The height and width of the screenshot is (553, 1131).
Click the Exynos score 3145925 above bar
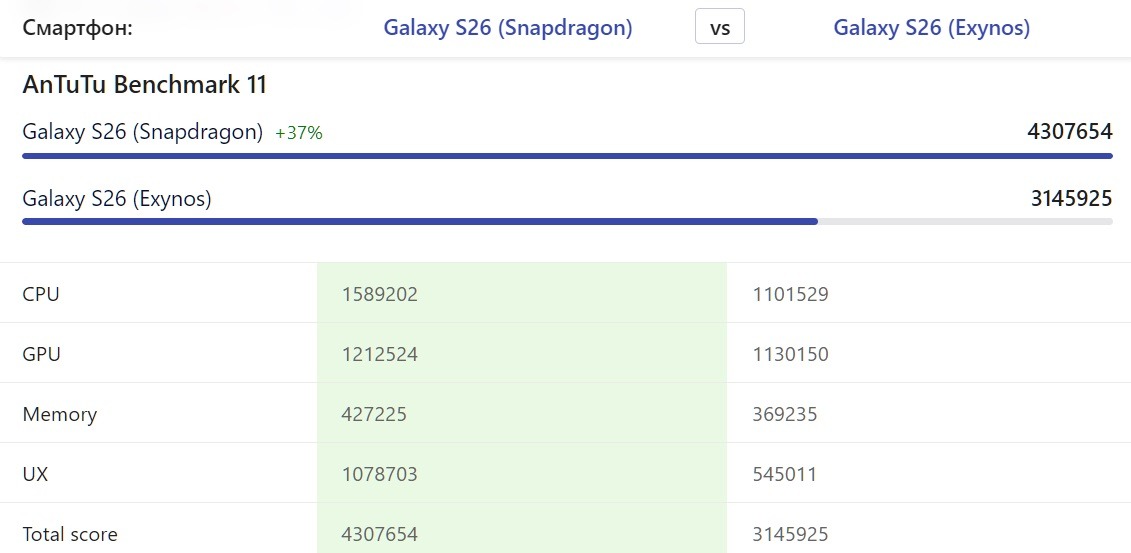1071,198
